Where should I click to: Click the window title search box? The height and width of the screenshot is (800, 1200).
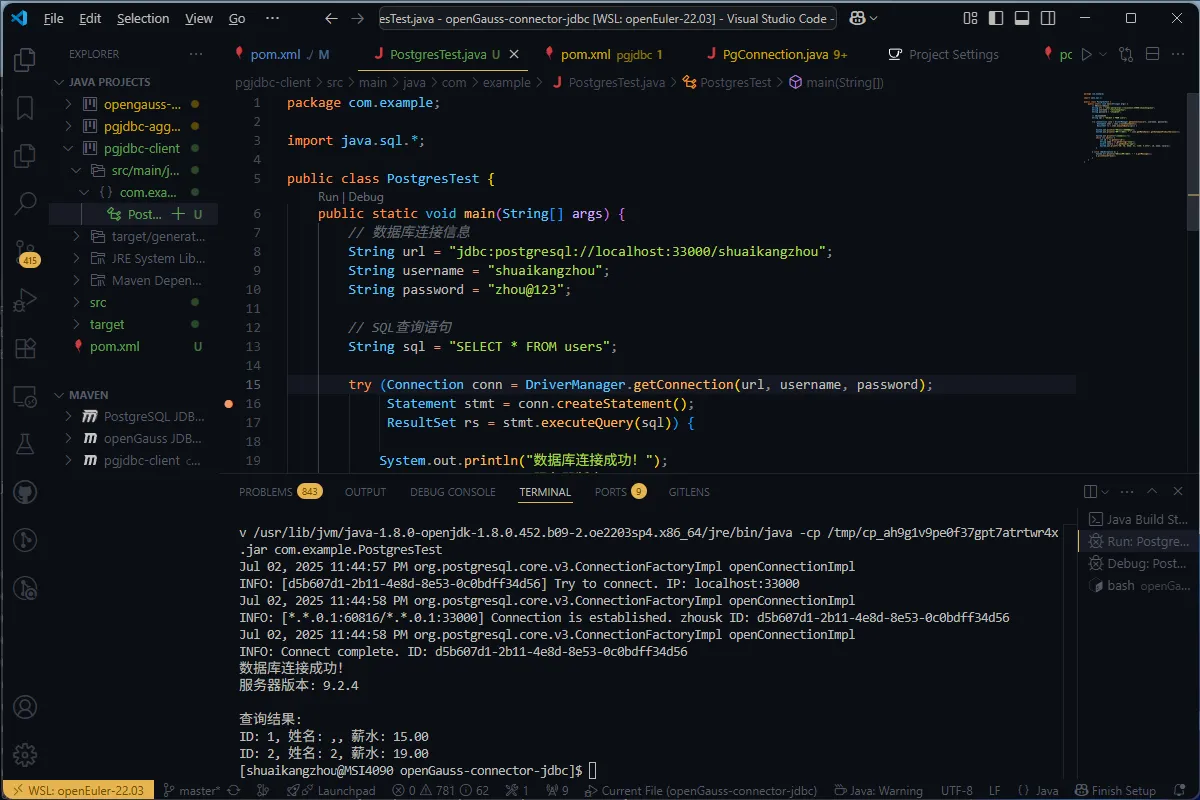[607, 18]
